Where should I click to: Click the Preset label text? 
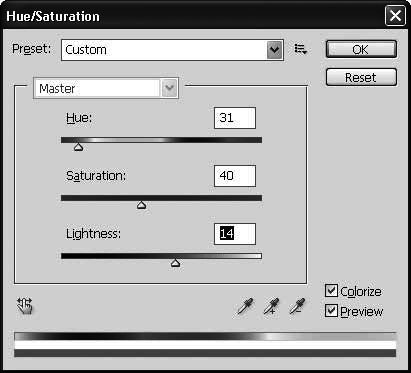click(32, 49)
